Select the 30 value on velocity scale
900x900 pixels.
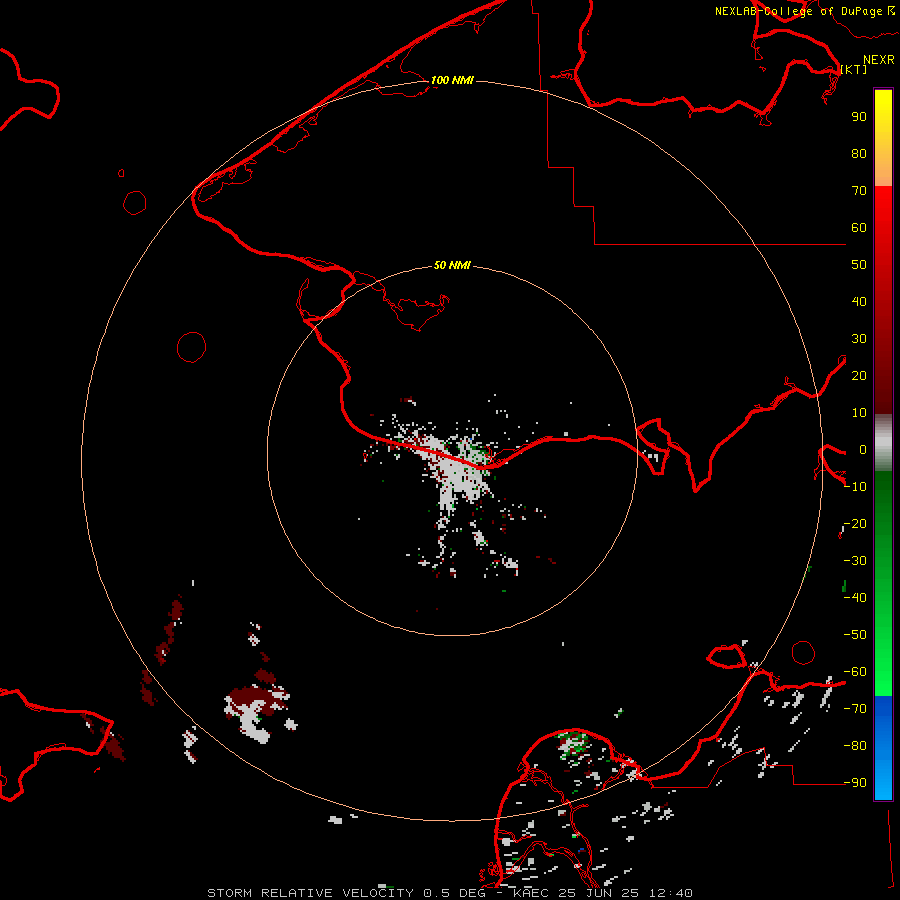[859, 339]
